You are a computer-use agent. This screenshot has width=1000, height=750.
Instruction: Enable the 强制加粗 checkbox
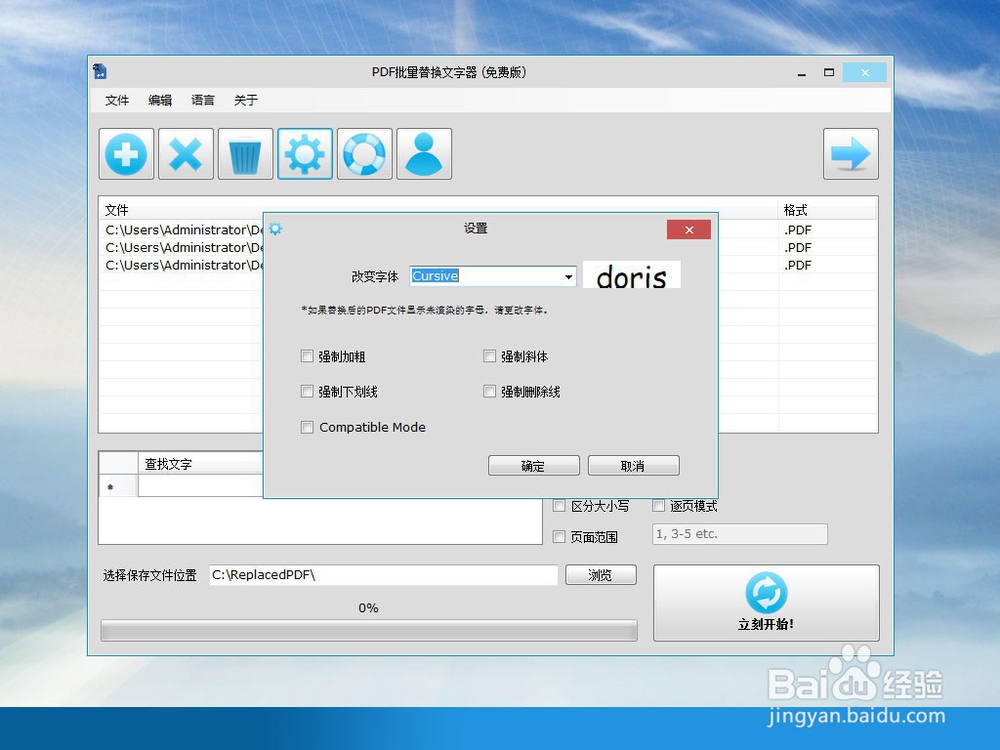(307, 355)
